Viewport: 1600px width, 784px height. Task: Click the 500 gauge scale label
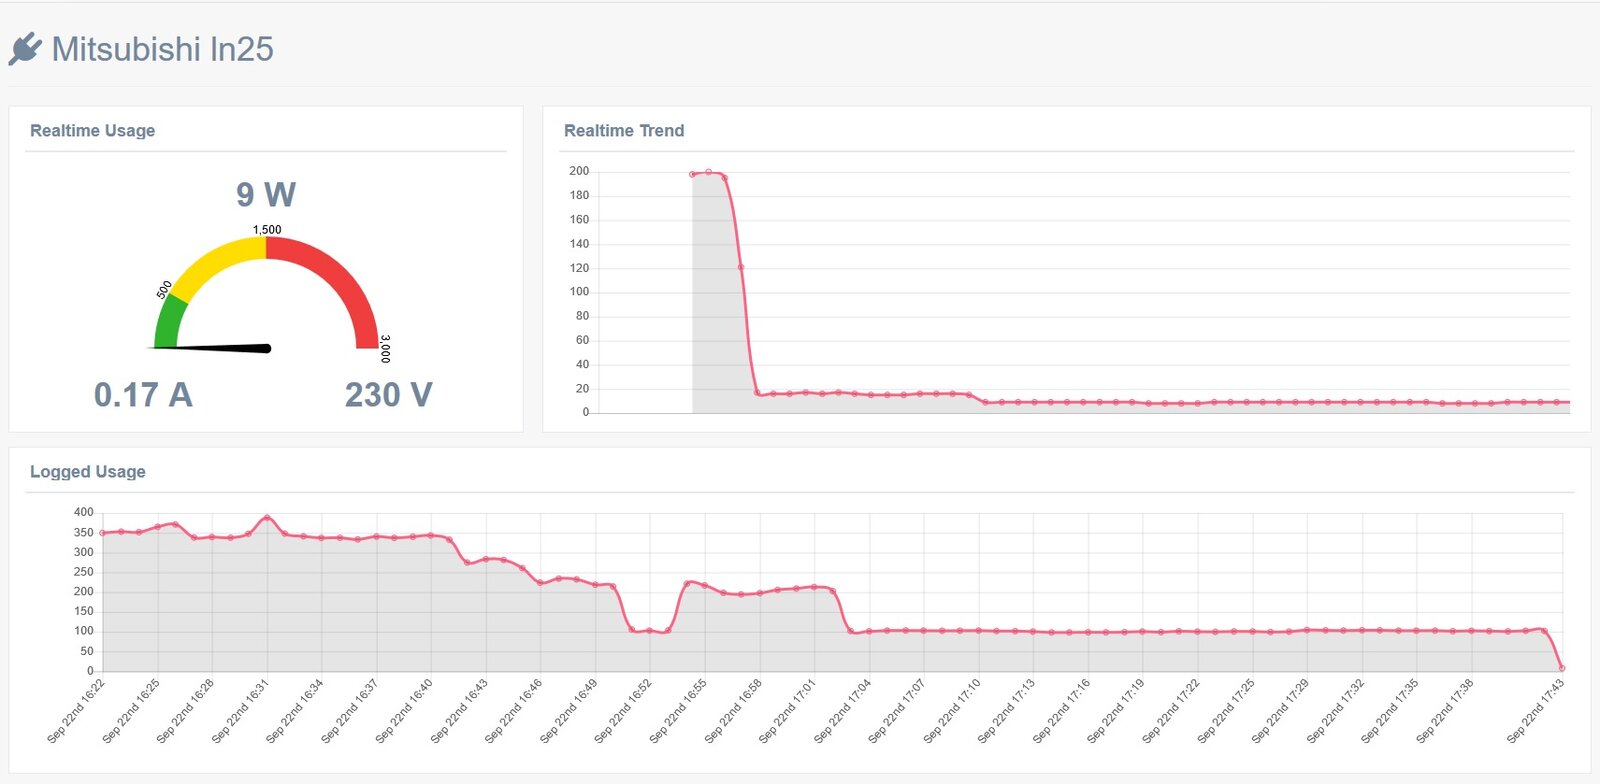pos(165,290)
